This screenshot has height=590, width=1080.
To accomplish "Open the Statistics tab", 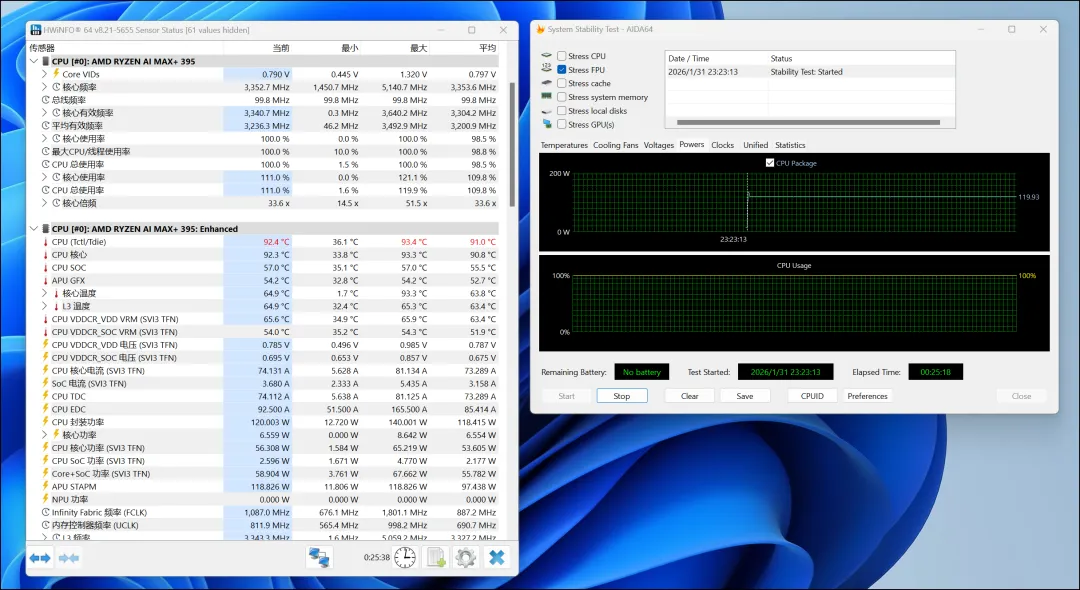I will point(790,145).
